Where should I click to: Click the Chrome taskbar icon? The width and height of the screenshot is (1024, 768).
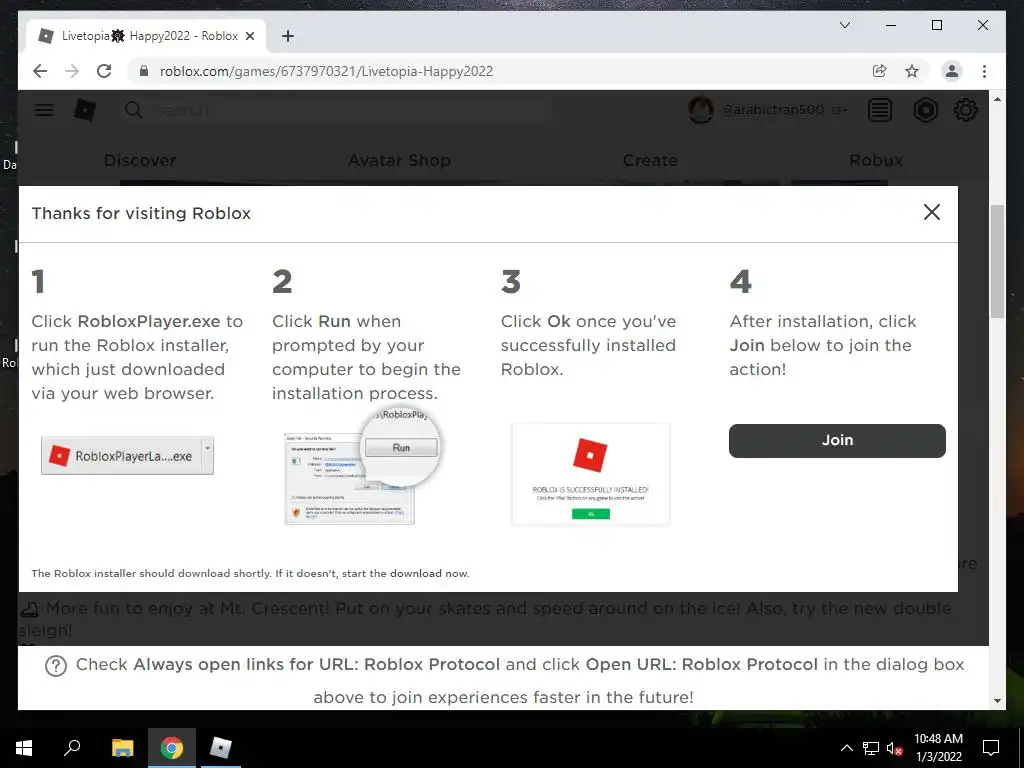coord(172,748)
